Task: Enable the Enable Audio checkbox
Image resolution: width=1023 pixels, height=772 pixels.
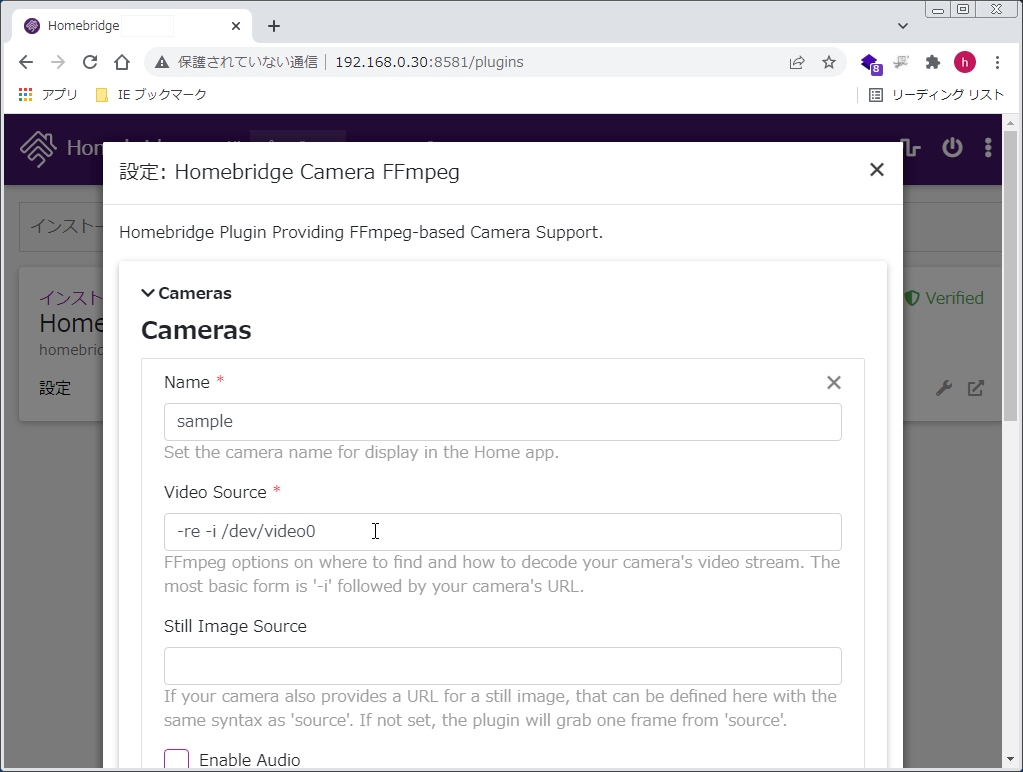Action: 176,760
